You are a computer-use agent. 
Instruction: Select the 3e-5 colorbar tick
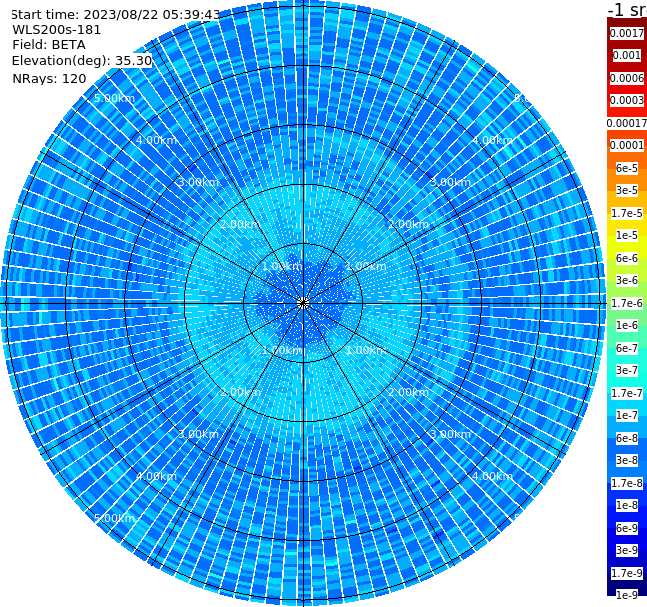pyautogui.click(x=627, y=190)
